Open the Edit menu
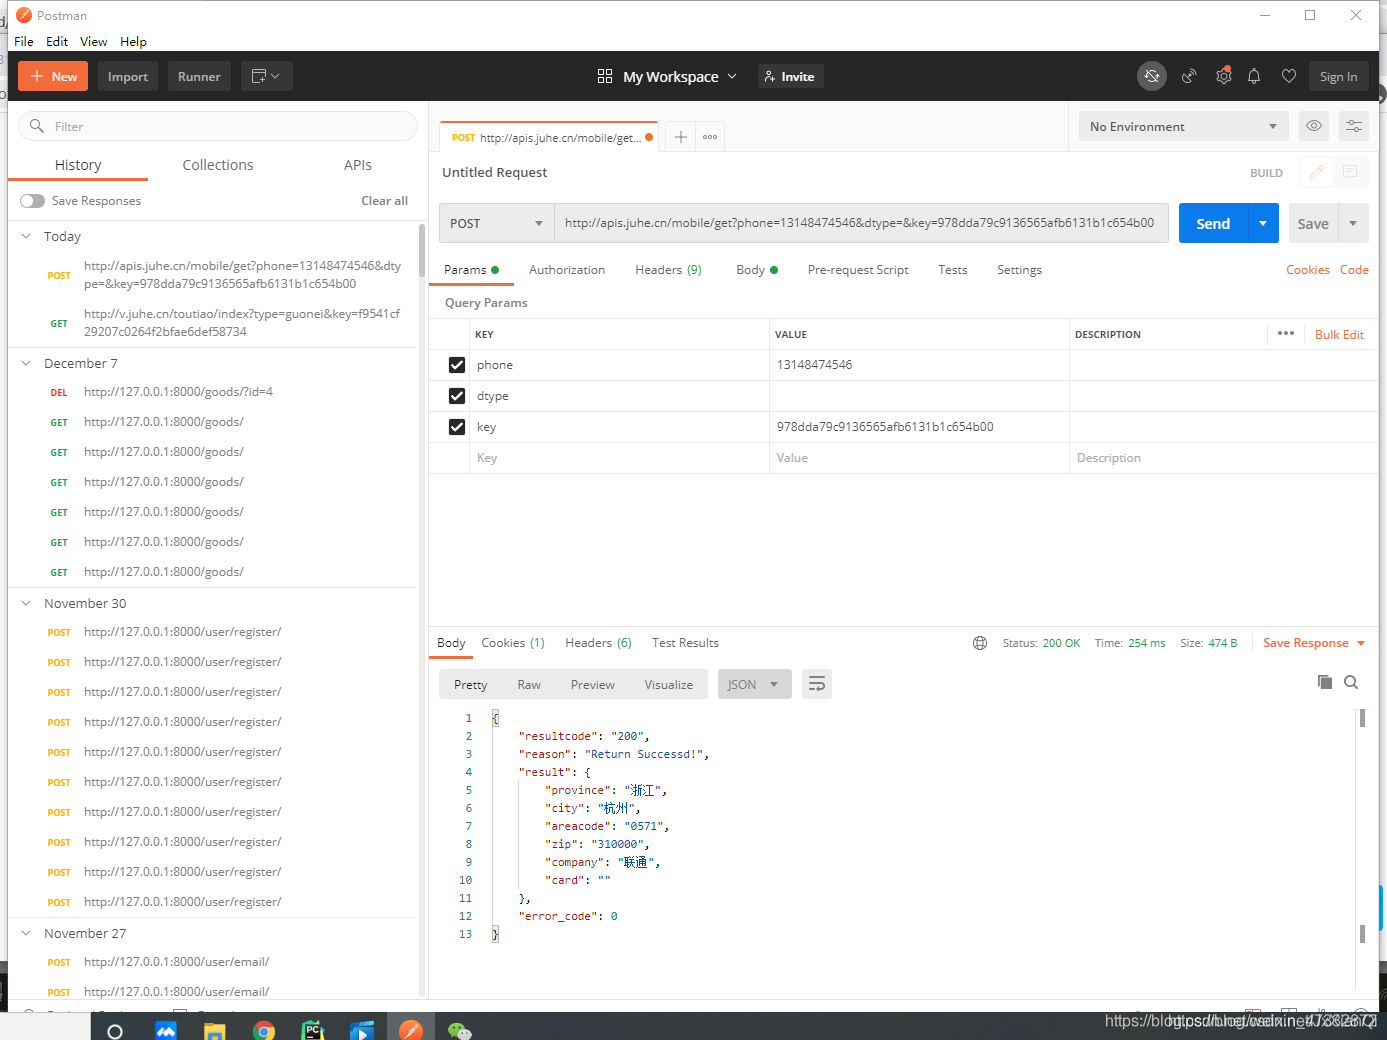The height and width of the screenshot is (1040, 1387). click(57, 41)
